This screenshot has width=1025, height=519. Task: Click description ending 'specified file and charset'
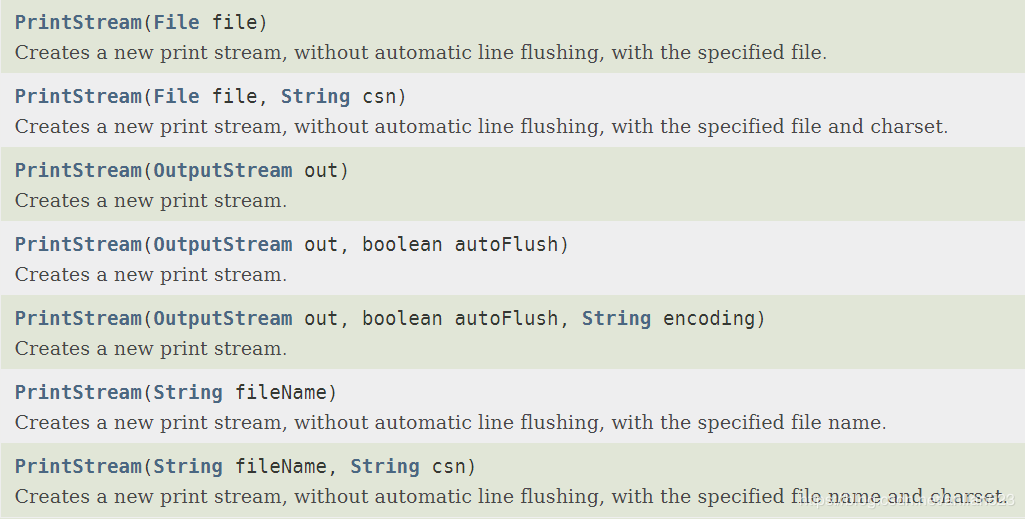(481, 126)
